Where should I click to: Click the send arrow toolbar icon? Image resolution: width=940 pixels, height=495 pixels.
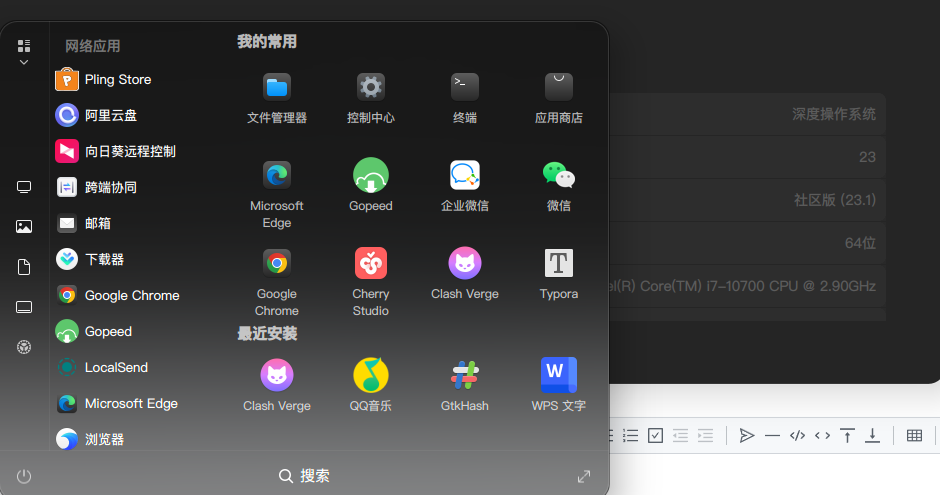[x=746, y=436]
